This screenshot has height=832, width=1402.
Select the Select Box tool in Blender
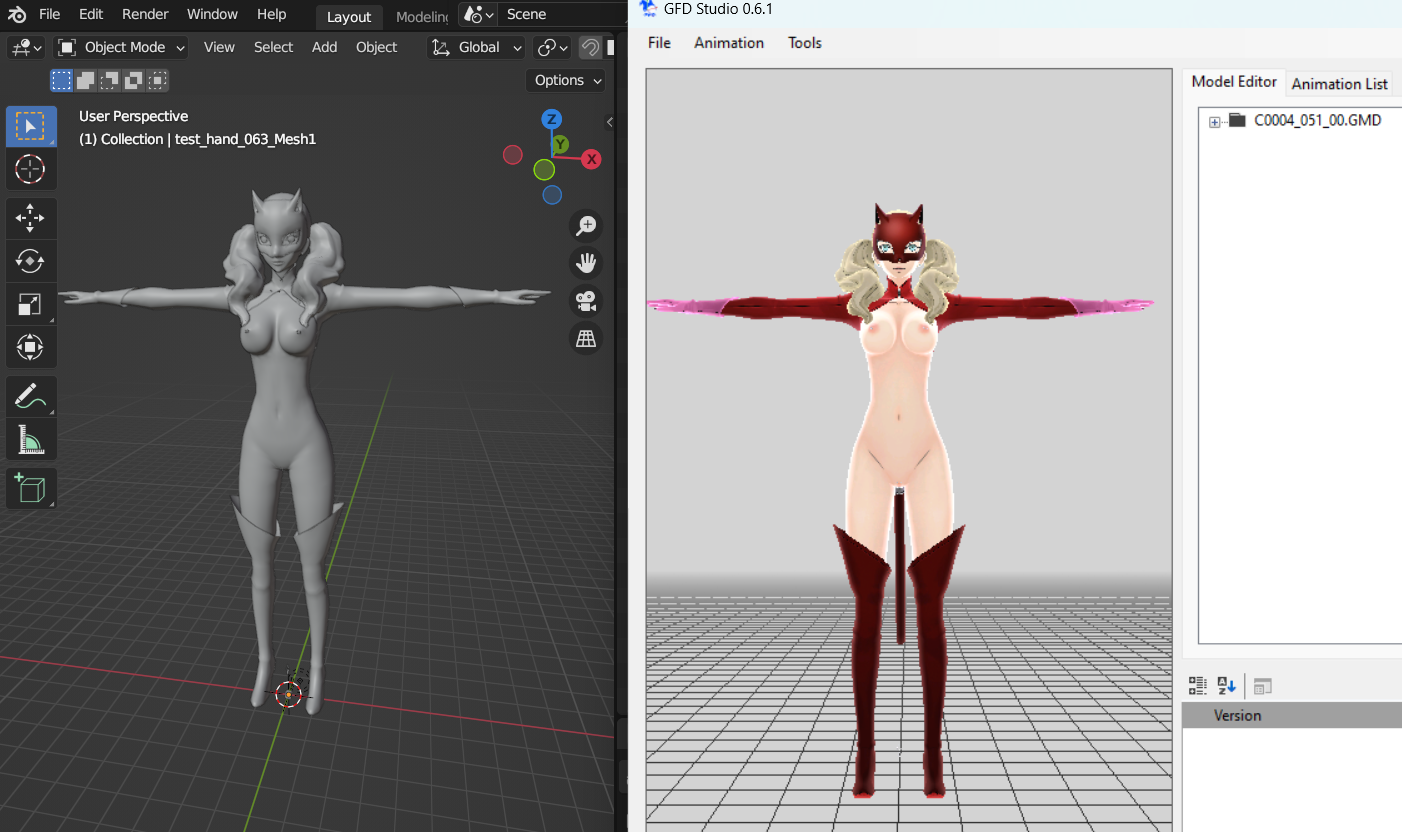31,127
